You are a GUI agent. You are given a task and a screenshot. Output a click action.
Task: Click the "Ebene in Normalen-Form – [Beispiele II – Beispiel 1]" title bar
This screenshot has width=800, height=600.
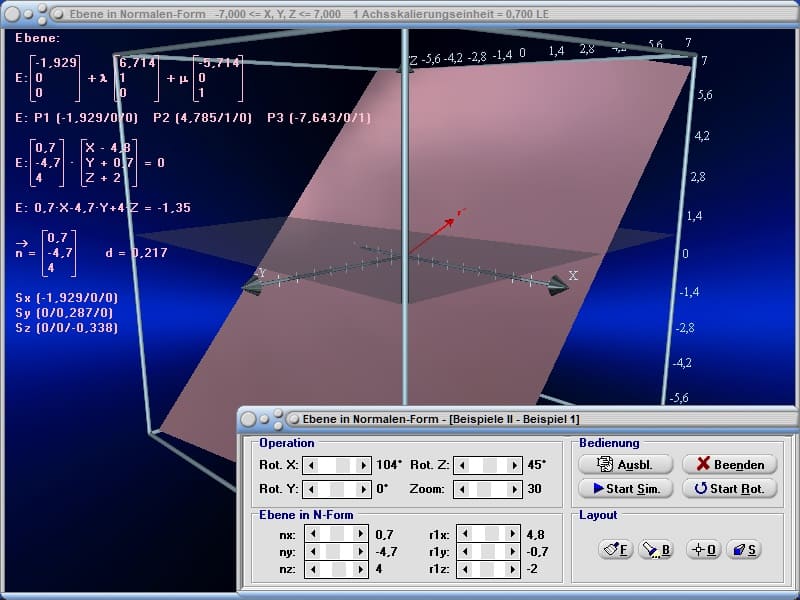[518, 419]
